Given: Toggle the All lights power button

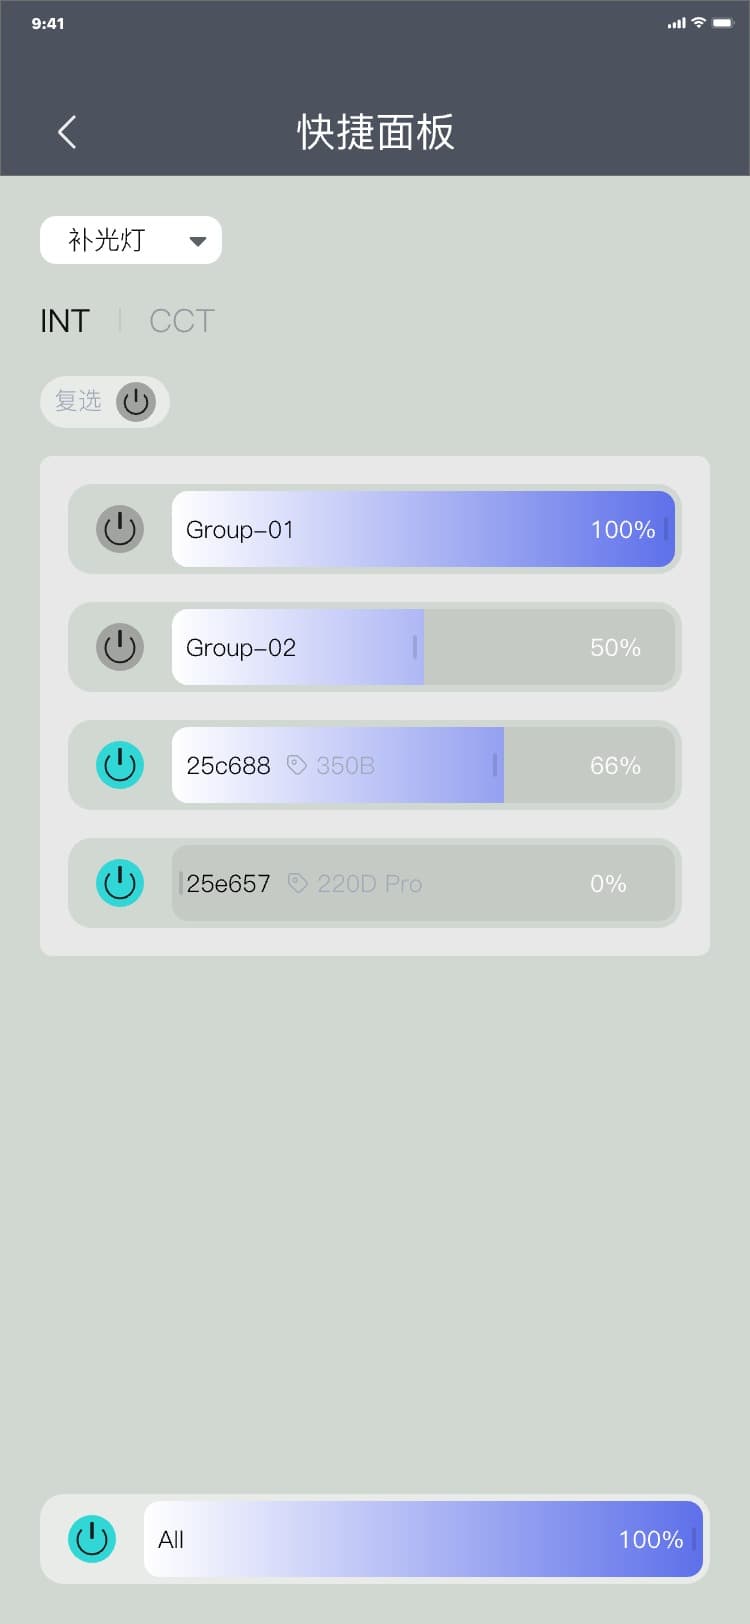Looking at the screenshot, I should point(92,1539).
